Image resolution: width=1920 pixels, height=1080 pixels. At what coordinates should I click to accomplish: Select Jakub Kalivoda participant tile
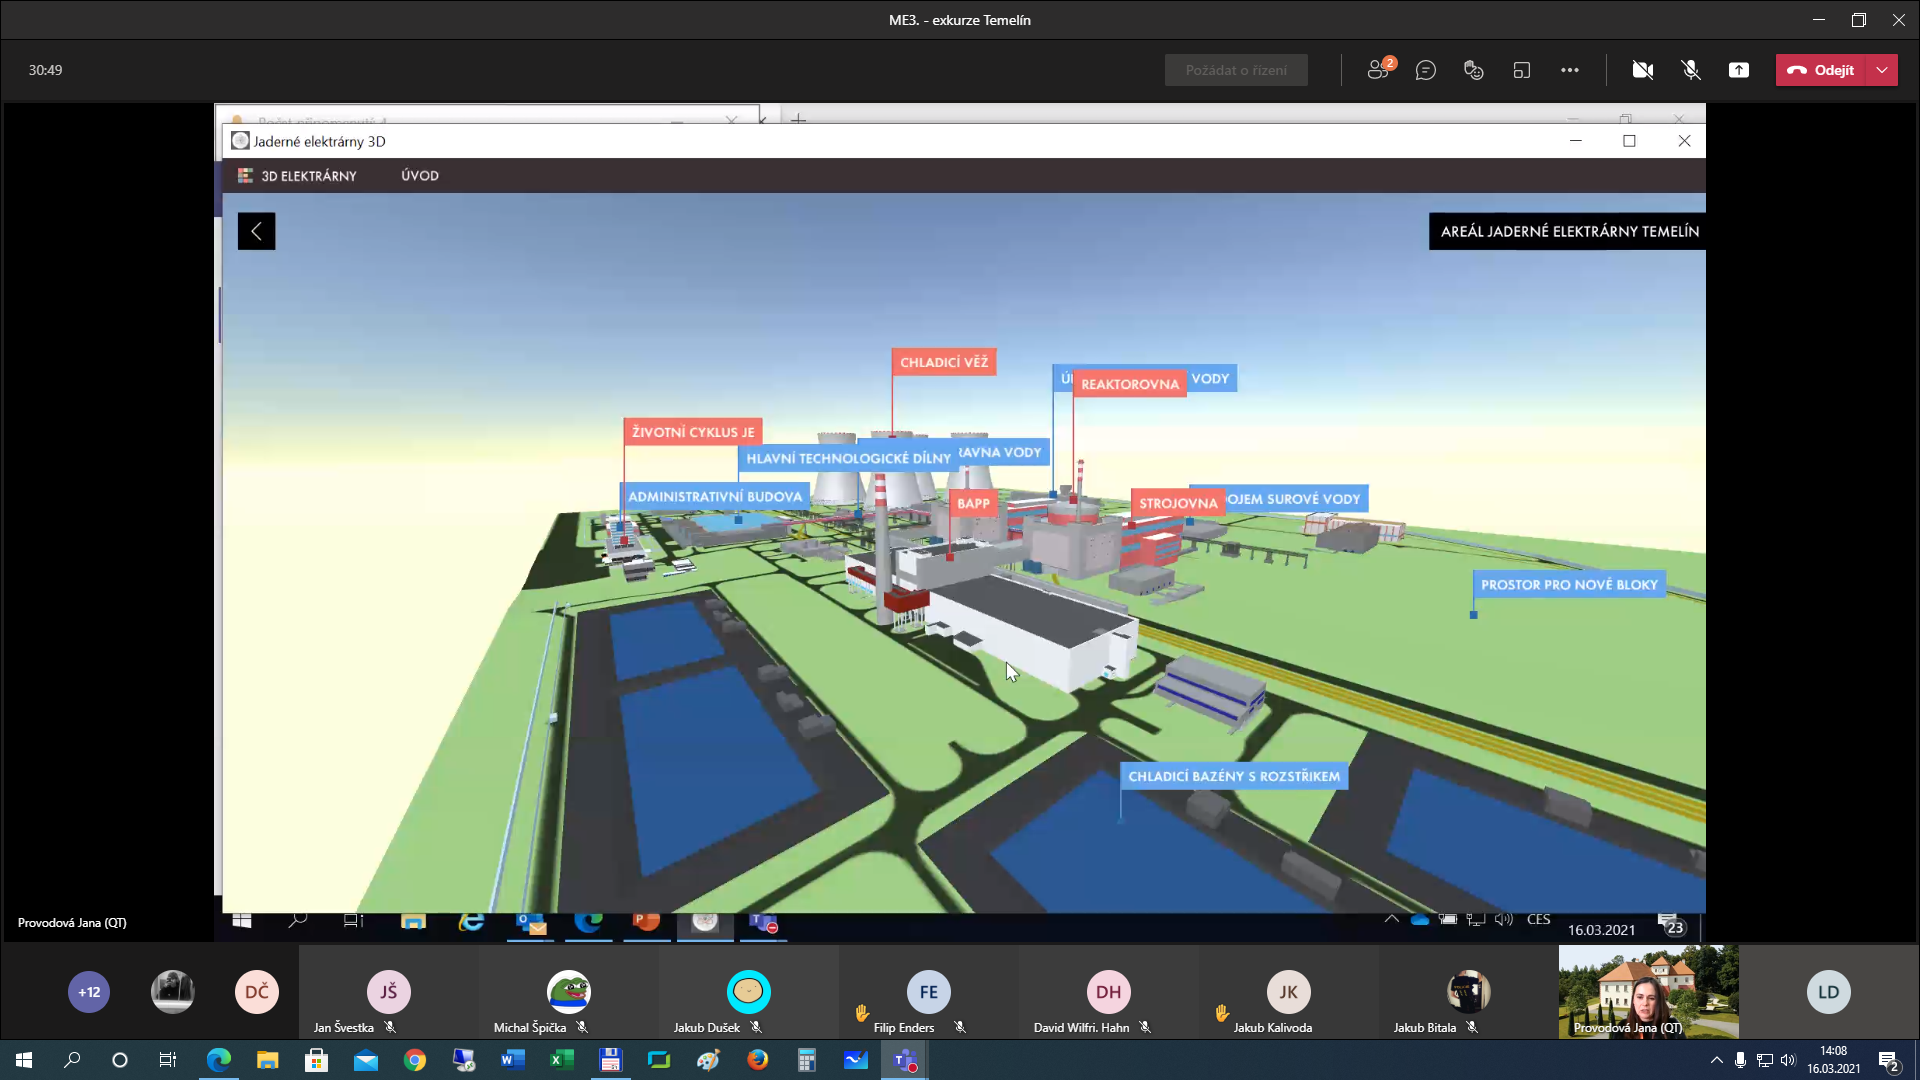click(x=1289, y=992)
